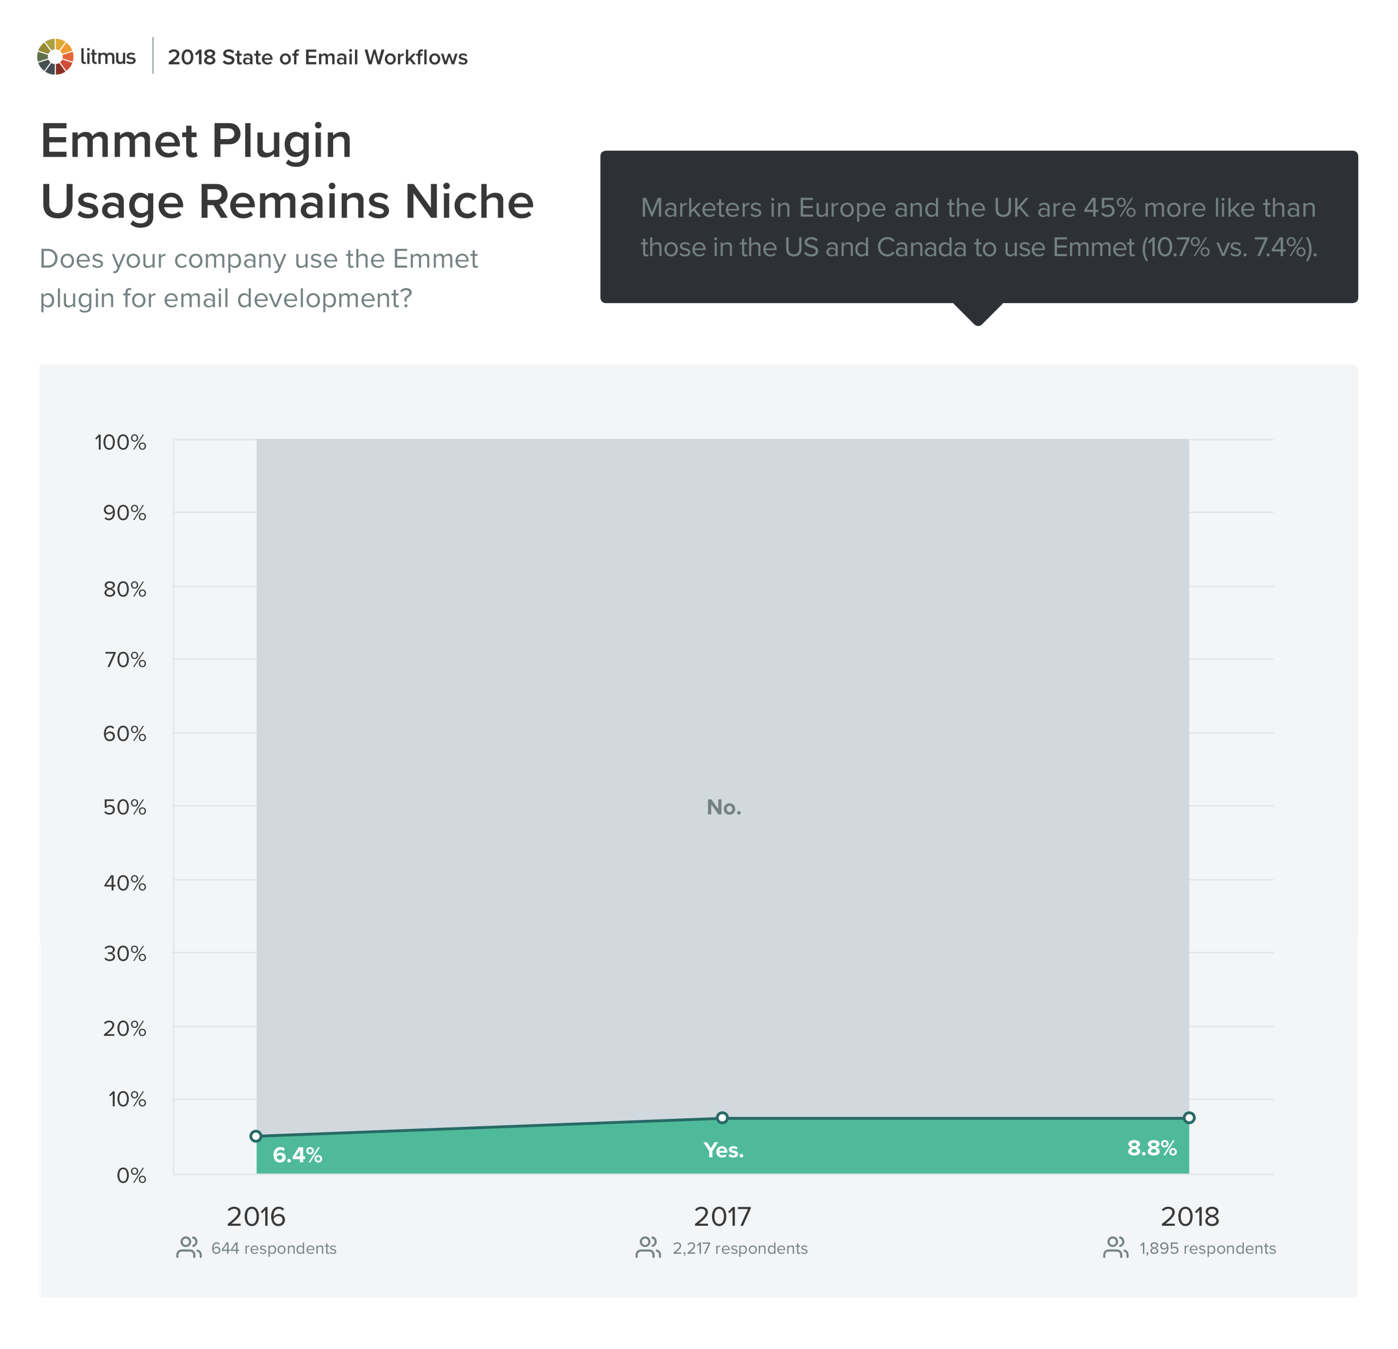Viewport: 1398px width, 1349px height.
Task: Select the 2018 year axis label
Action: click(1189, 1216)
